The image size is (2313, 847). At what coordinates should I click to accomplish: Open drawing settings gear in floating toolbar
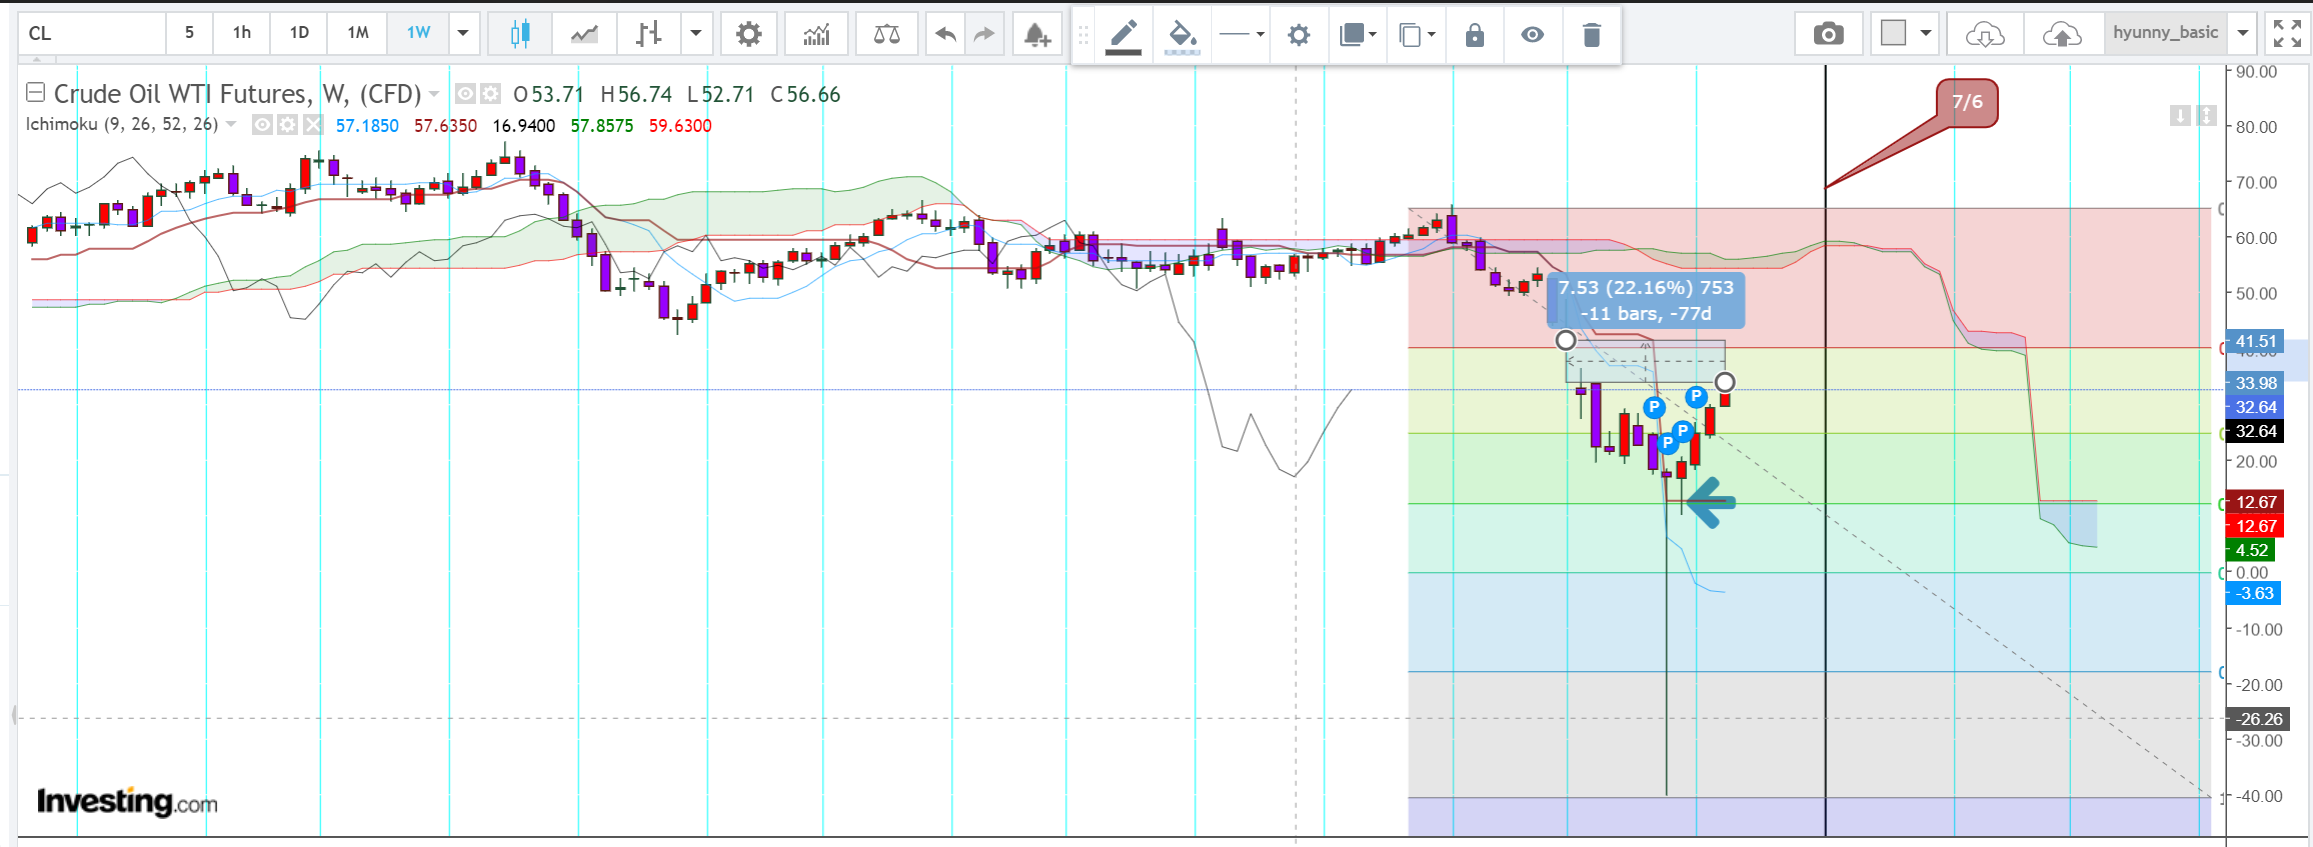pyautogui.click(x=1298, y=35)
